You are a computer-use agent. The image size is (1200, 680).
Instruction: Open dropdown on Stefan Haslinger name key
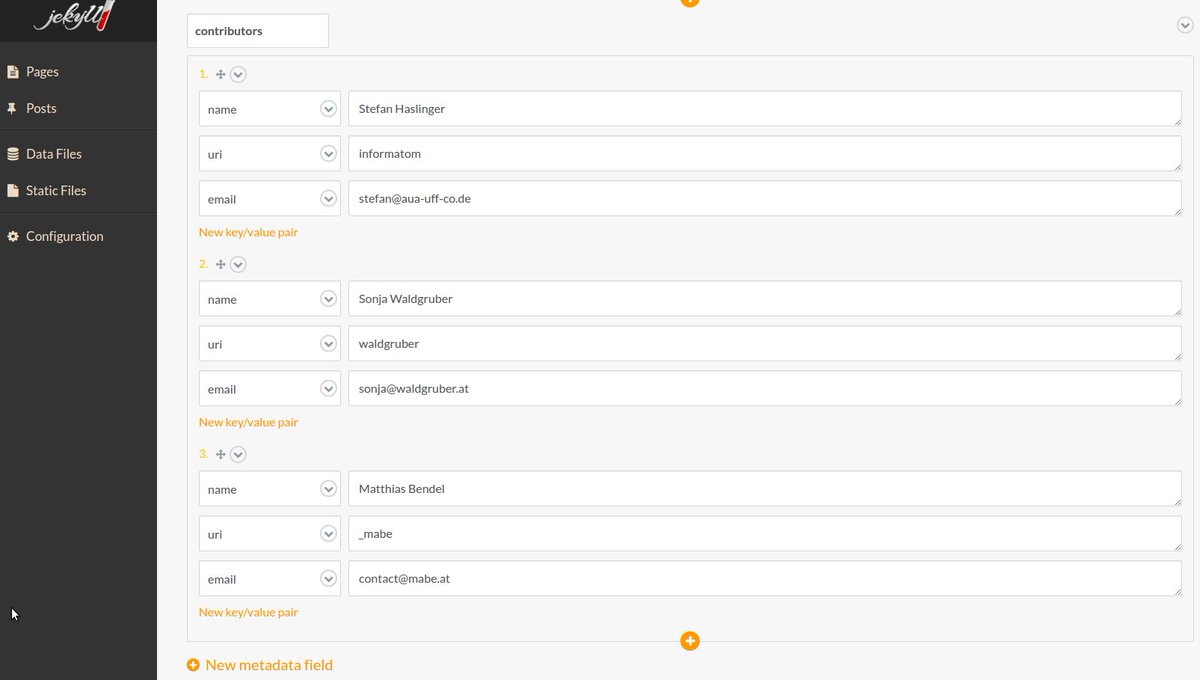[328, 109]
